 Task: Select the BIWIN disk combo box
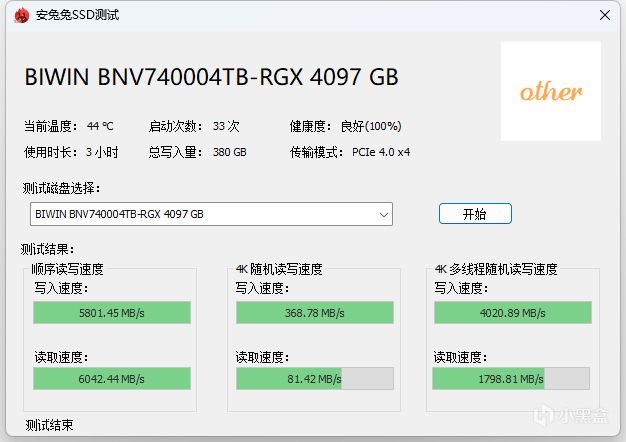tap(200, 214)
